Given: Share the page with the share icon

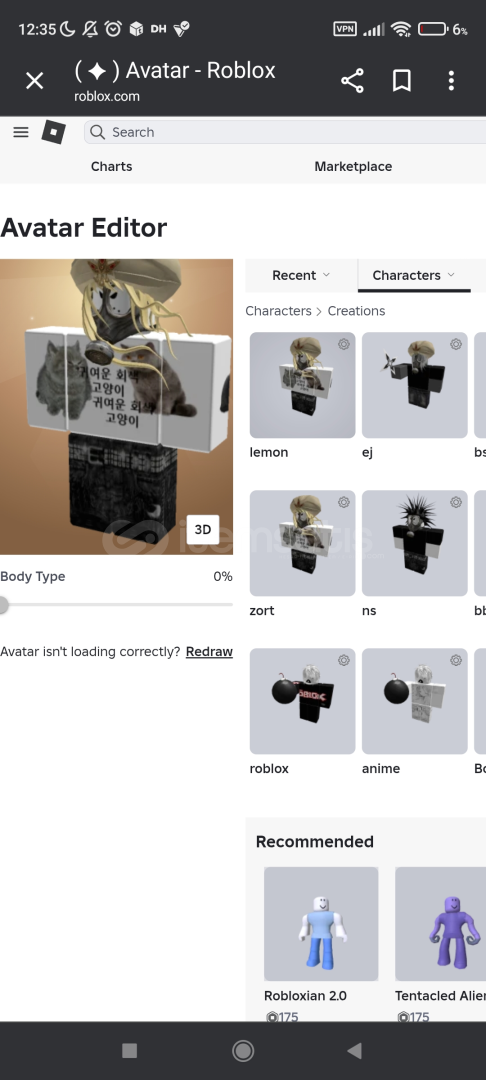Looking at the screenshot, I should point(352,81).
